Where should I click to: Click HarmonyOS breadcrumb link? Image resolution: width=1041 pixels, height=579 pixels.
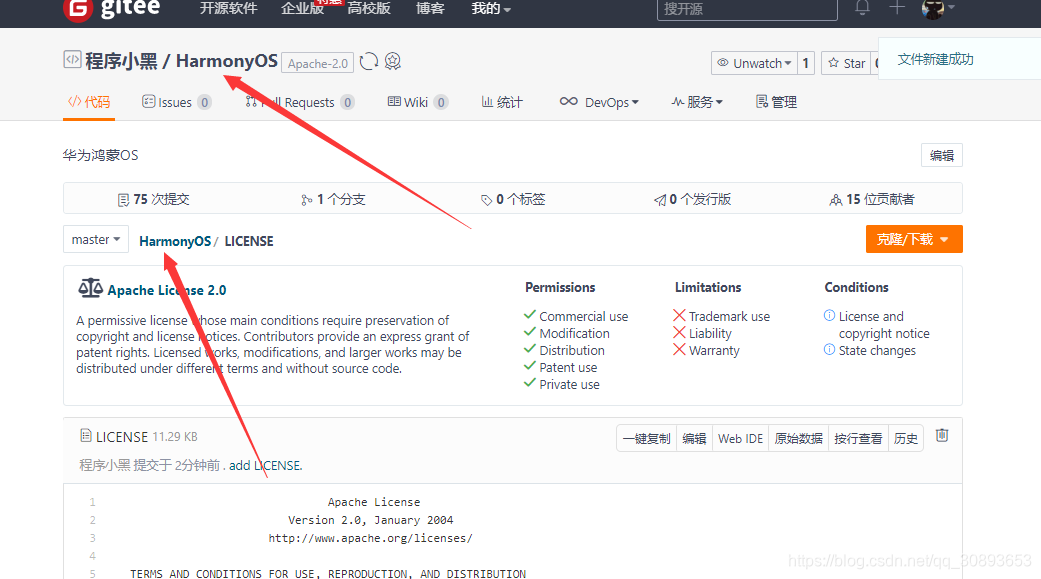click(175, 241)
